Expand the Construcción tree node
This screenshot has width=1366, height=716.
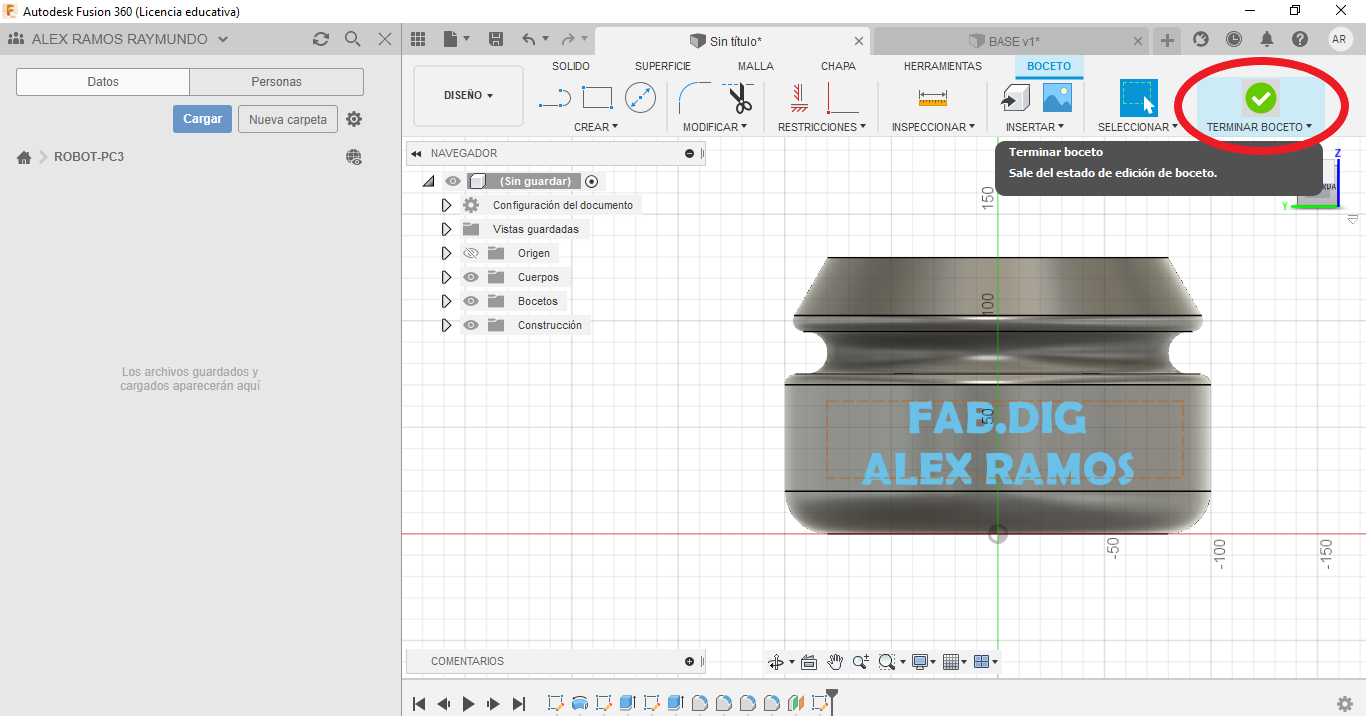(447, 326)
